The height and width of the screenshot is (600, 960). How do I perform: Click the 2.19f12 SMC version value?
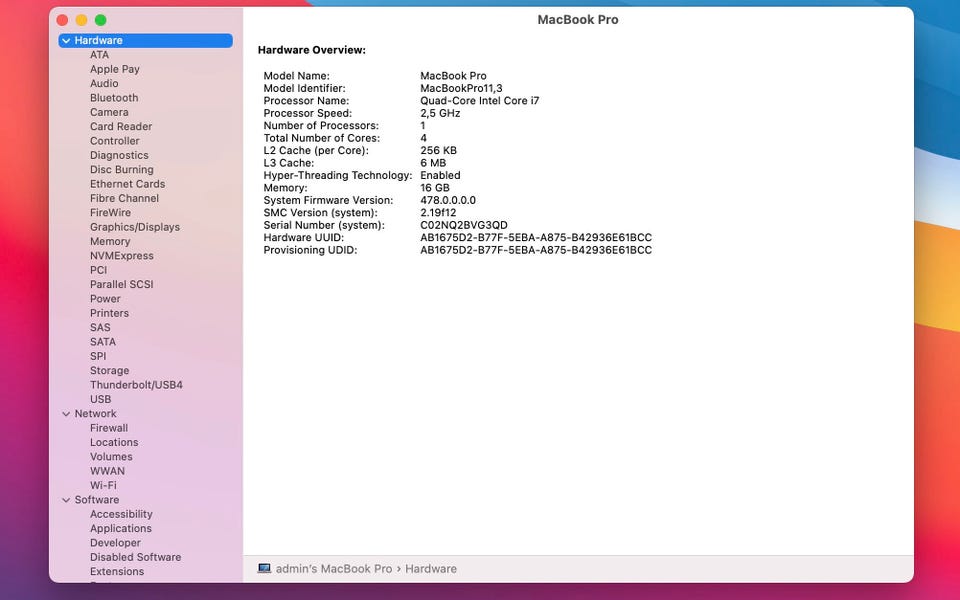tap(438, 213)
